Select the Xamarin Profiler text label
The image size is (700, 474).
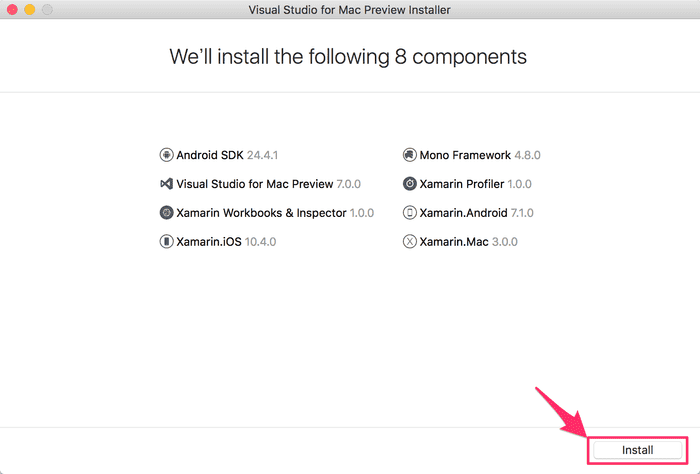pyautogui.click(x=461, y=184)
